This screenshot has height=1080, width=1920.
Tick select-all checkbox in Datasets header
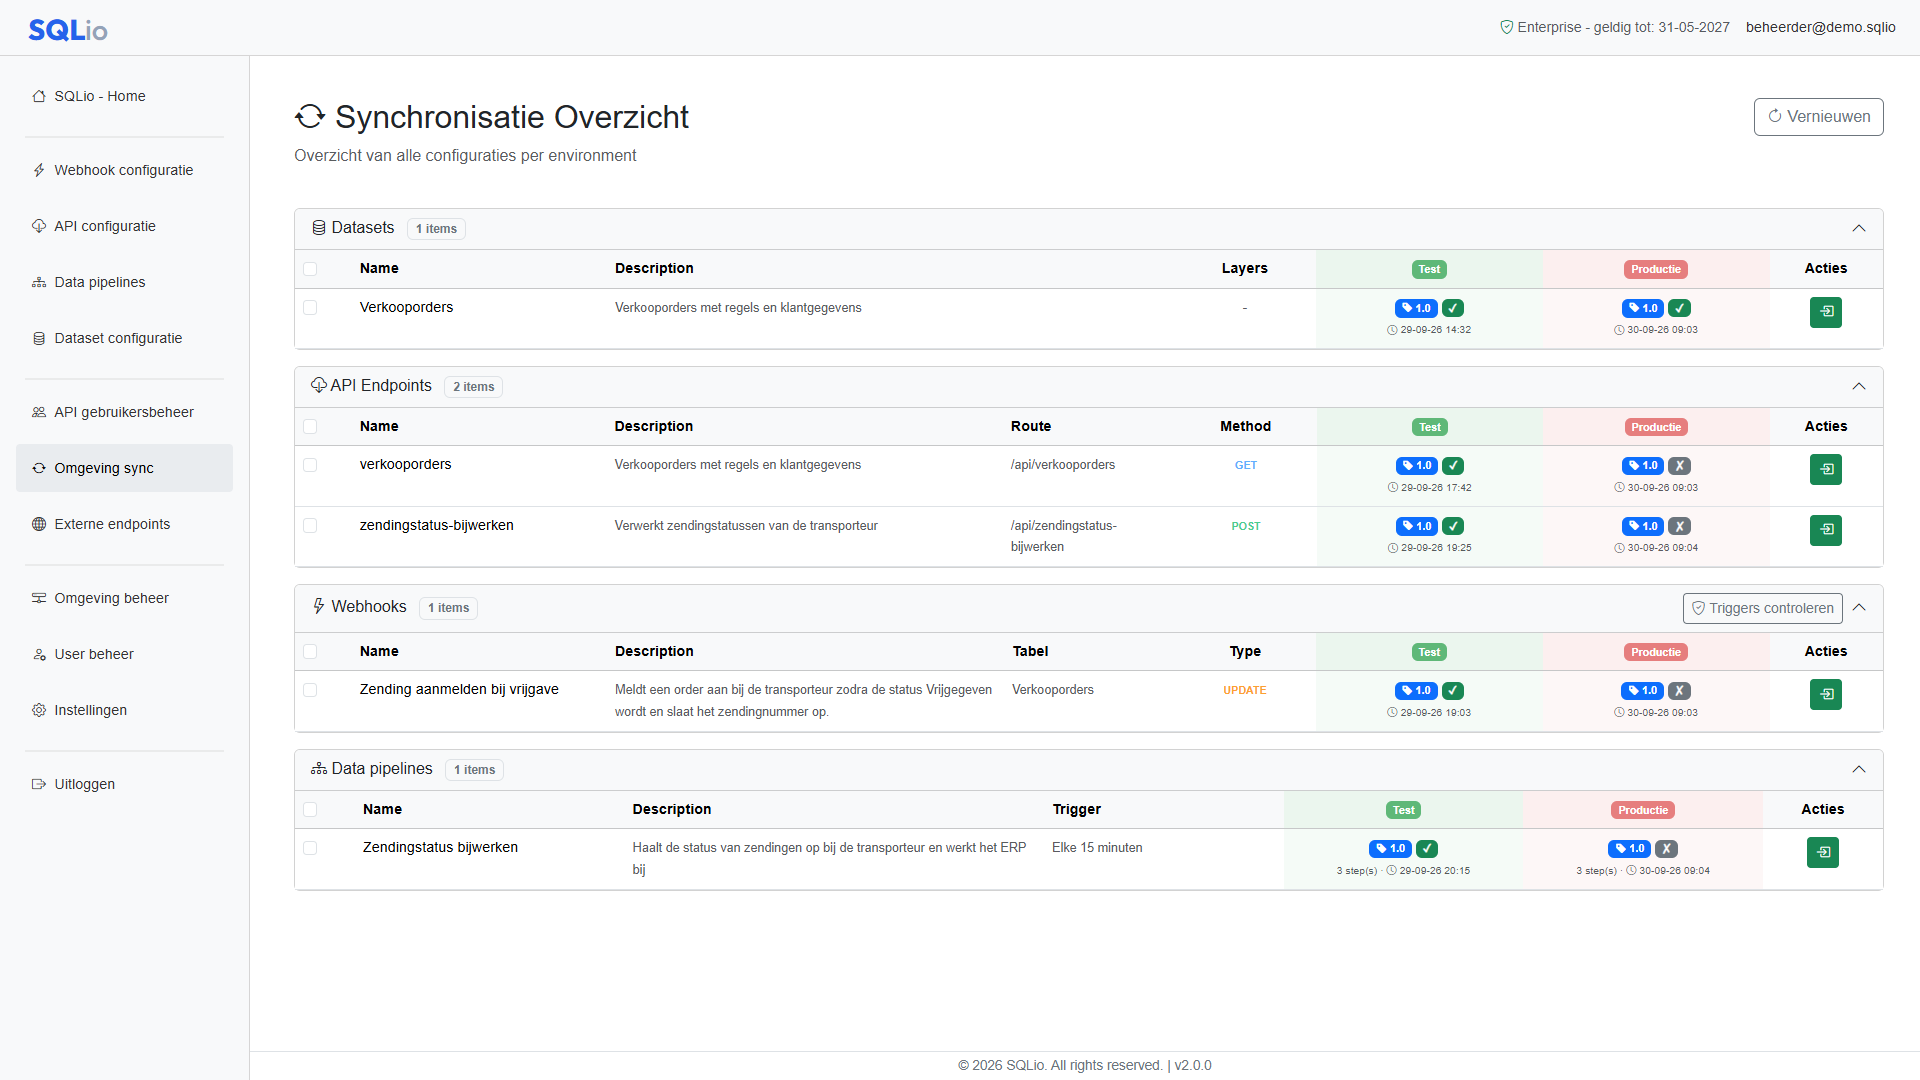coord(310,269)
